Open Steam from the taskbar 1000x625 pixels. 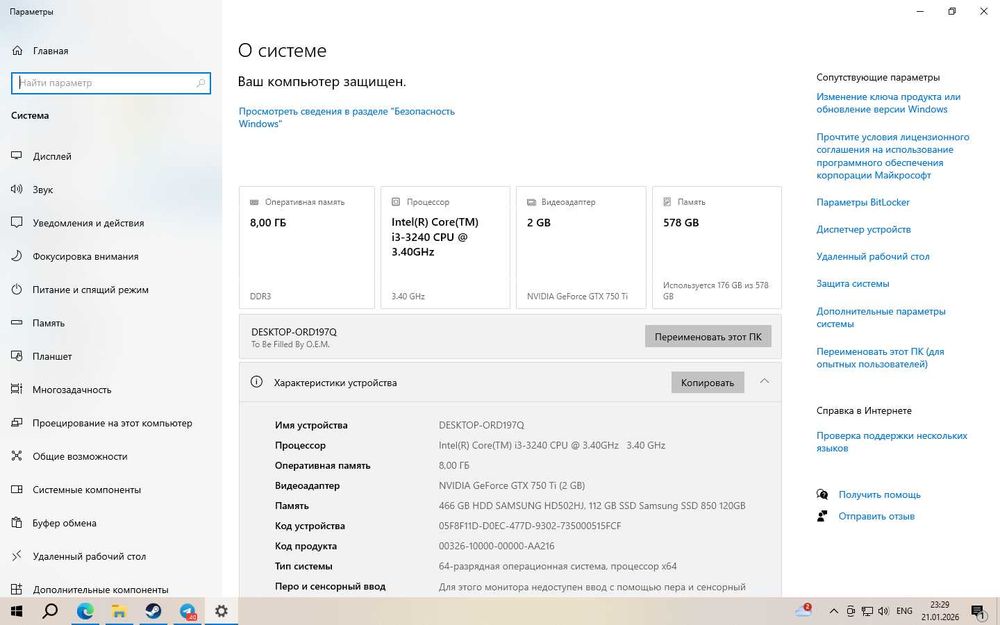coord(153,611)
